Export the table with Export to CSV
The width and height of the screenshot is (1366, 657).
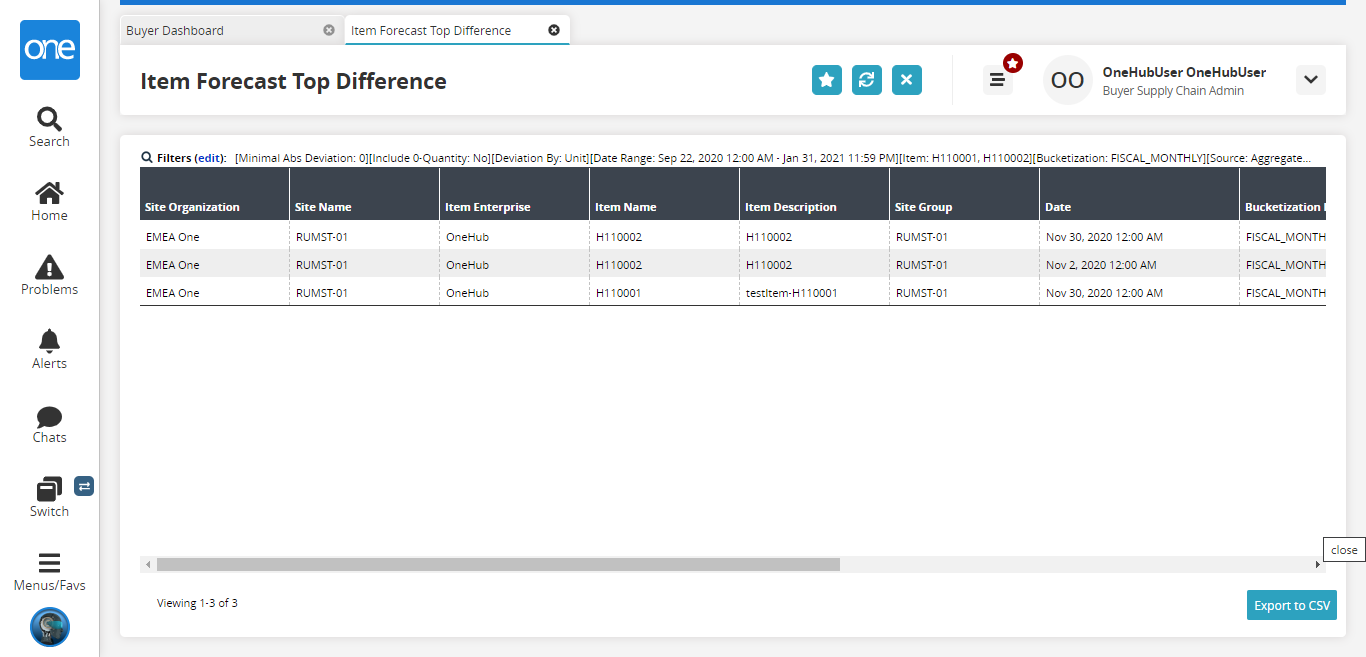point(1291,605)
